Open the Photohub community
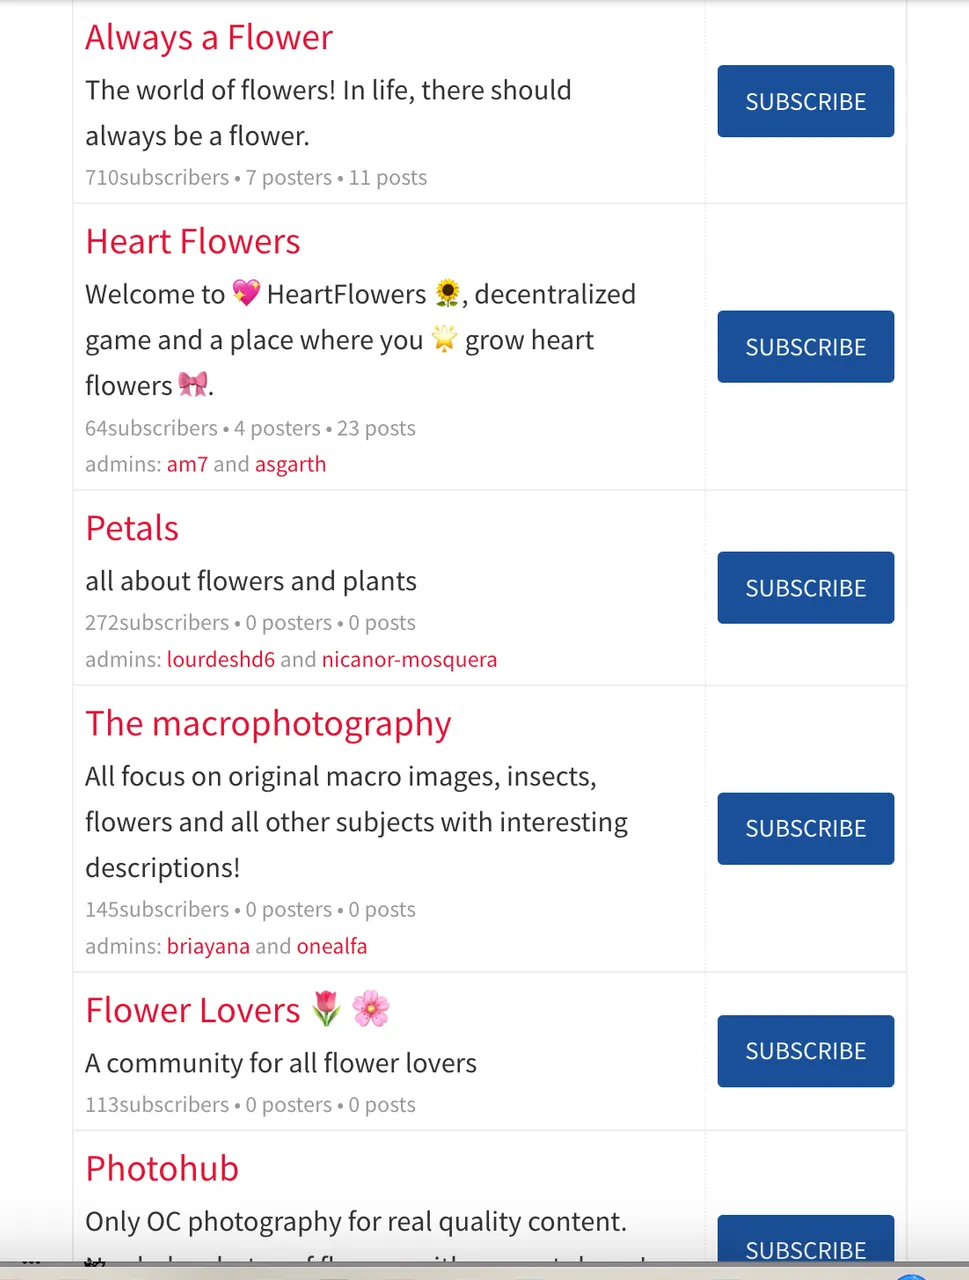 [x=162, y=1169]
